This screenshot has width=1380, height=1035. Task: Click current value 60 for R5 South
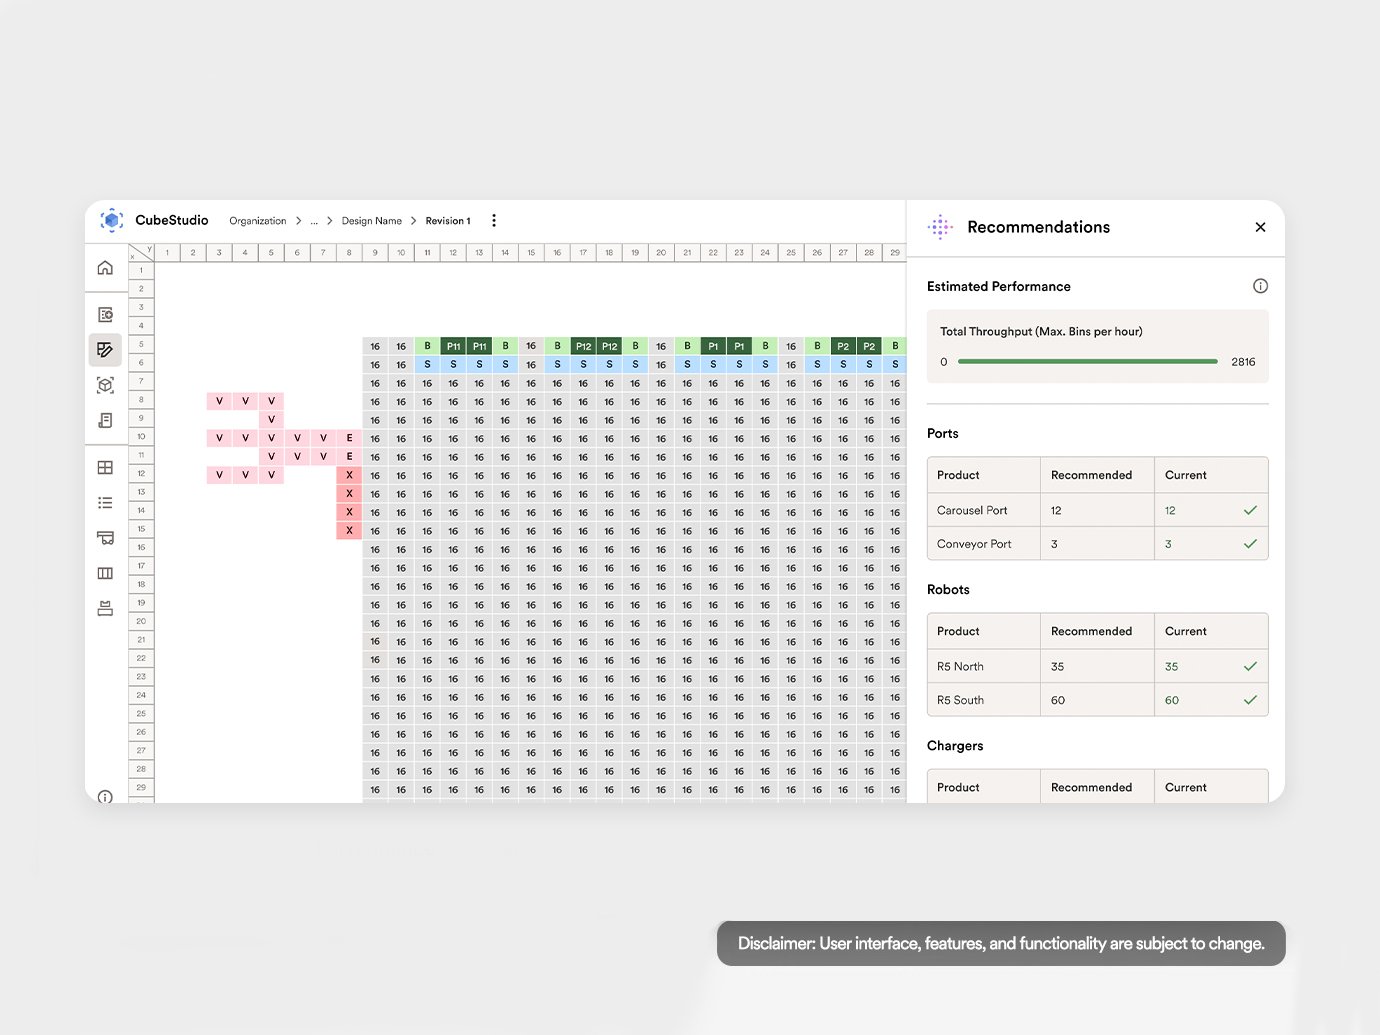pos(1171,700)
